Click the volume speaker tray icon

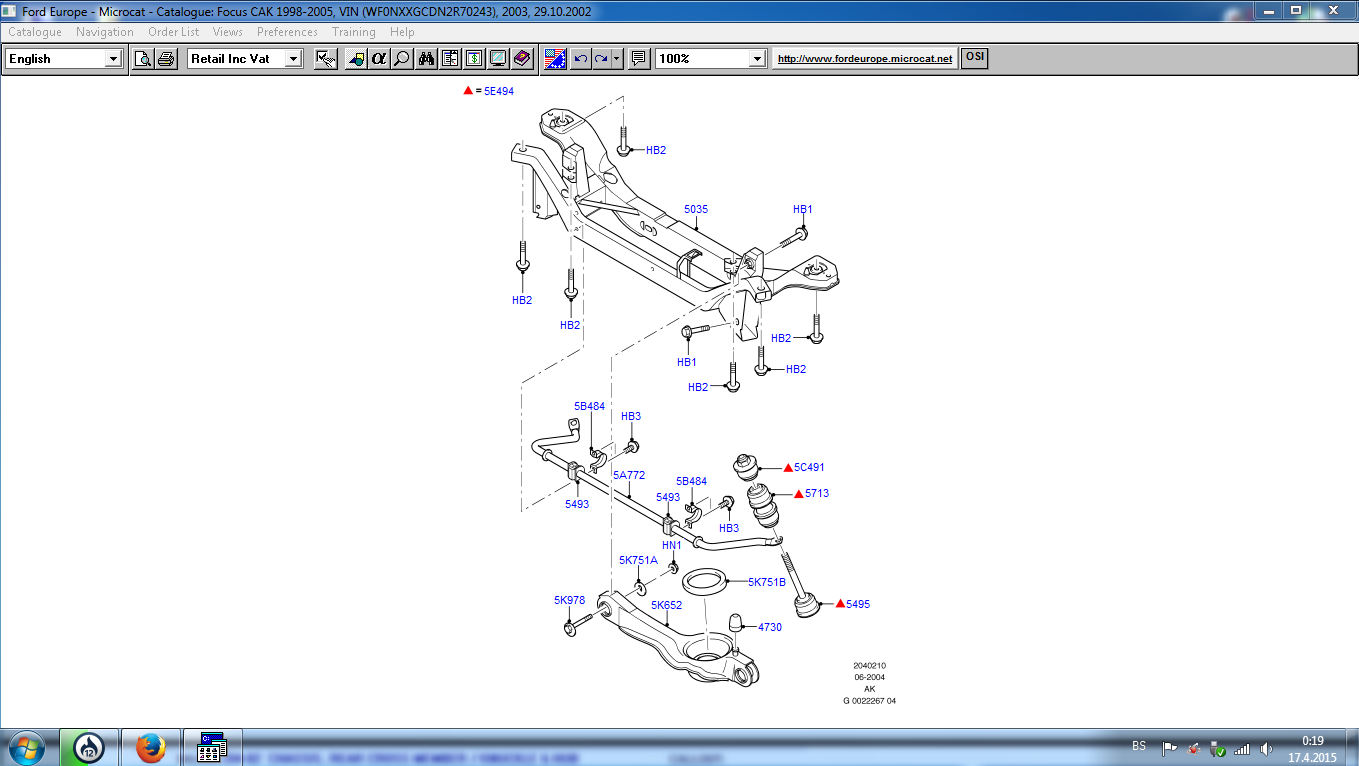tap(1267, 748)
